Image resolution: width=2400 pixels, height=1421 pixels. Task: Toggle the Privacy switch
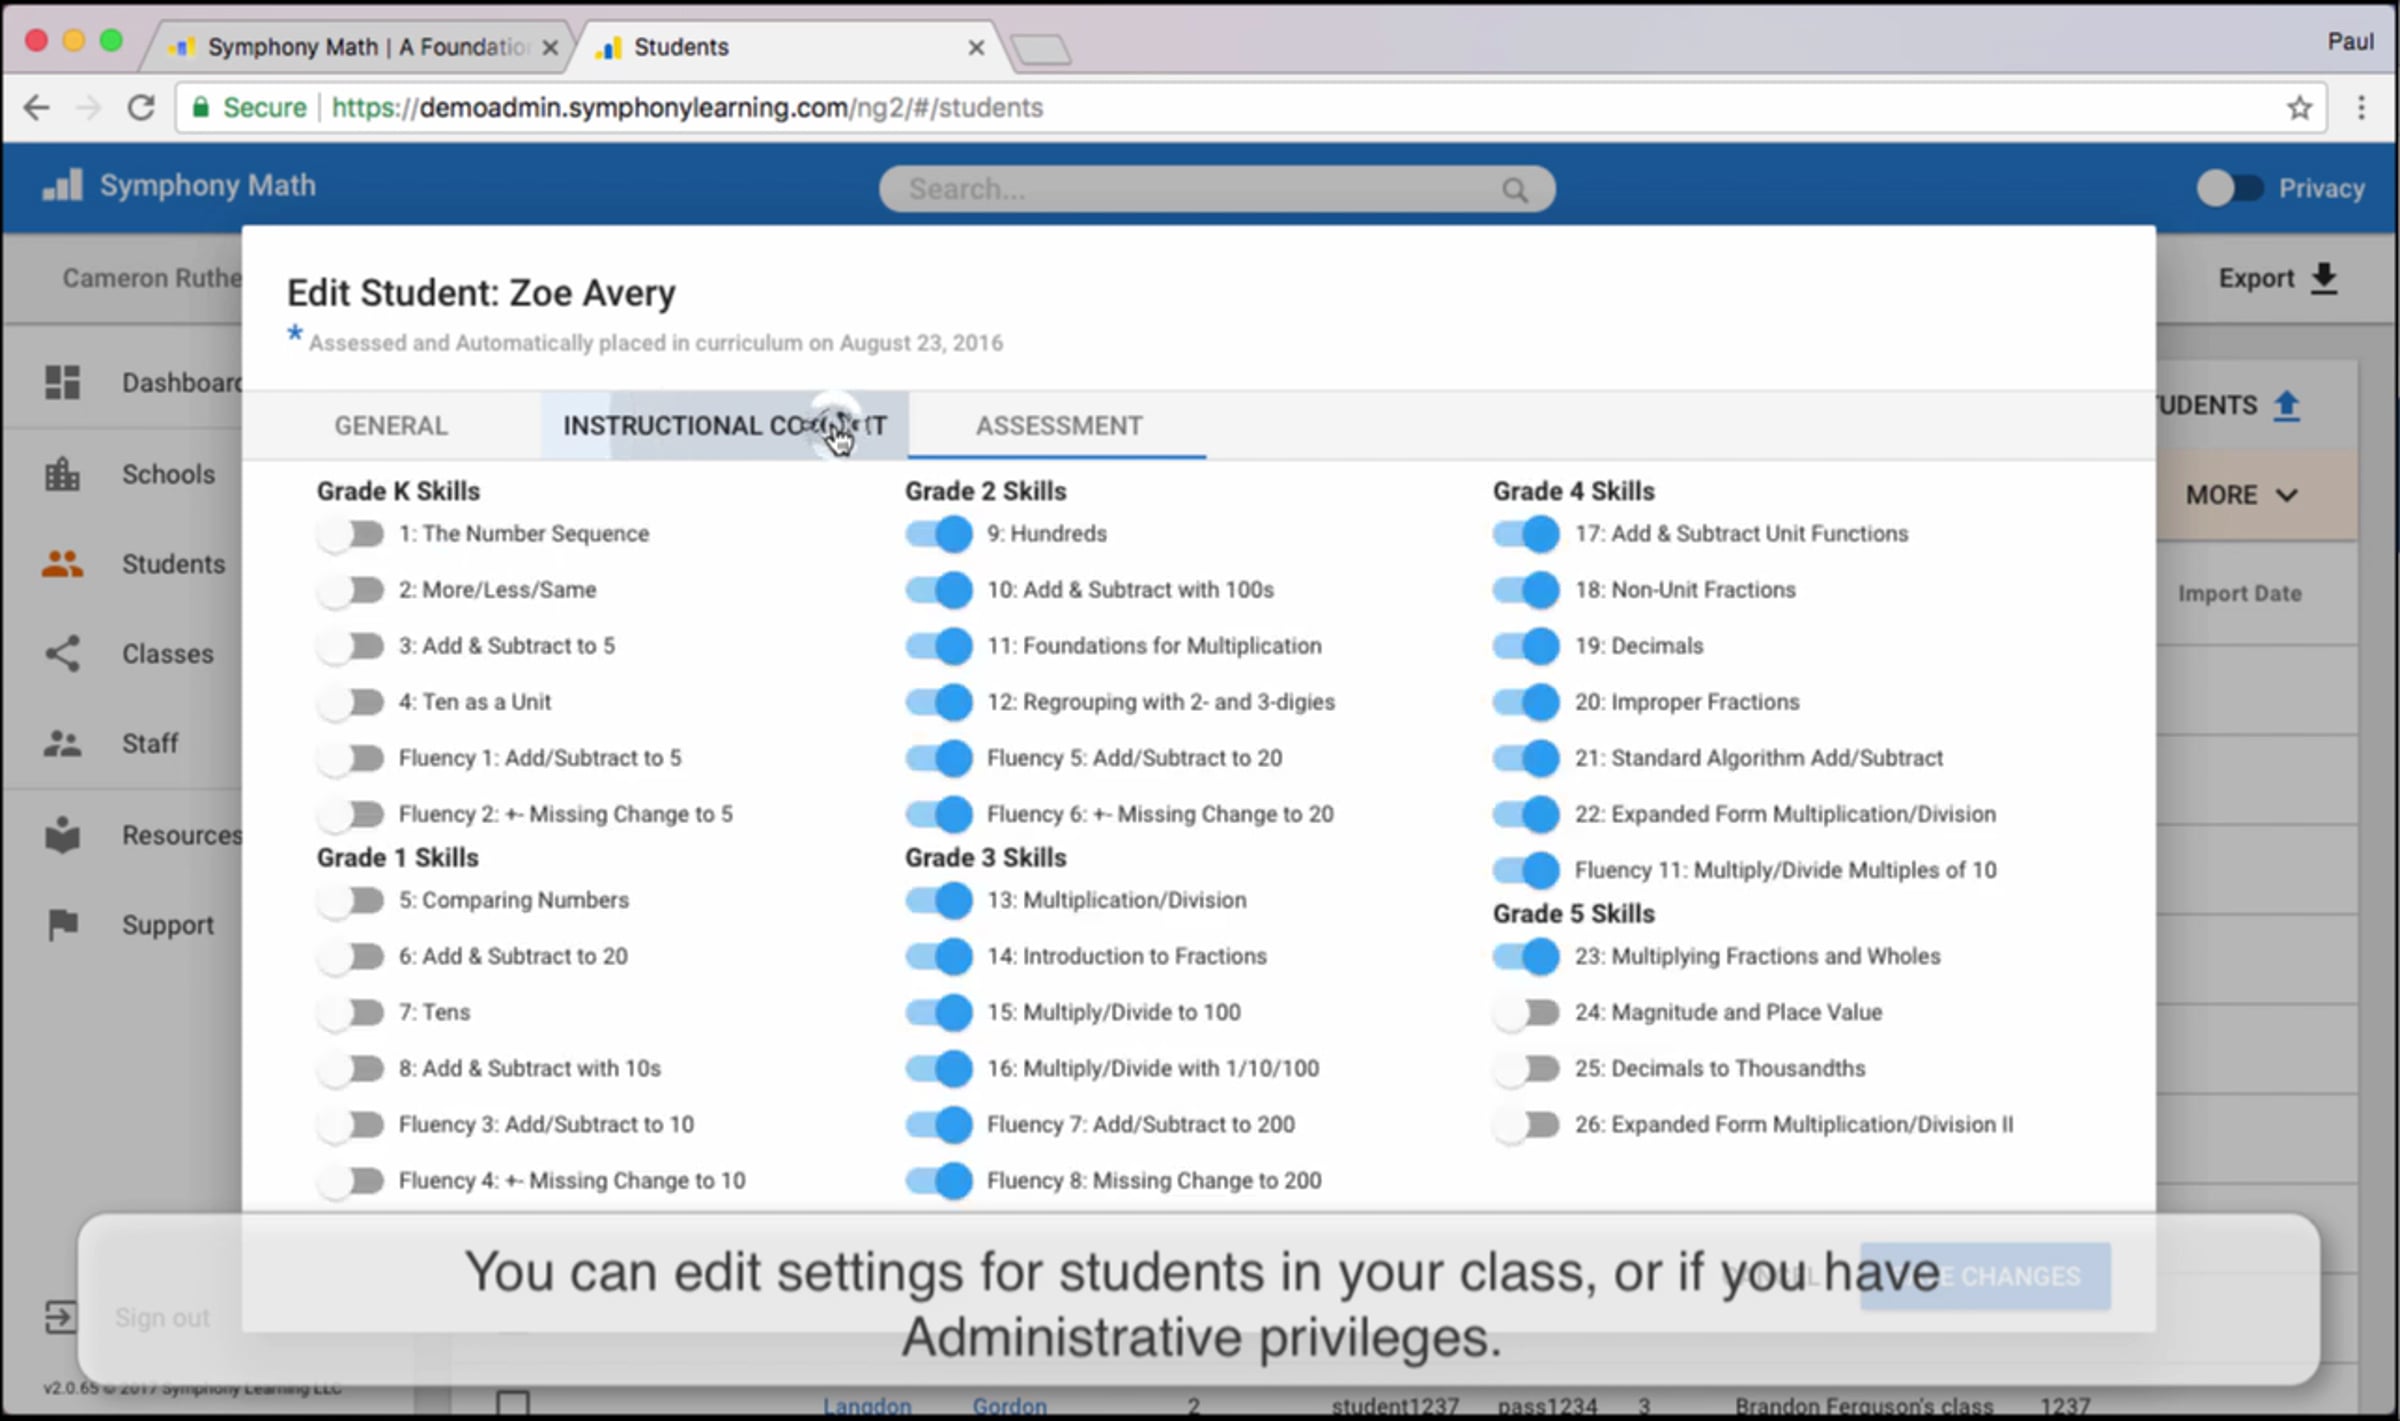(2229, 188)
